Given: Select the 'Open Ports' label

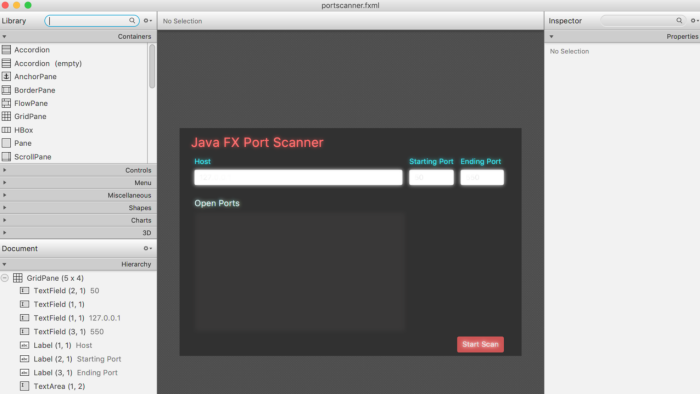Looking at the screenshot, I should point(217,203).
